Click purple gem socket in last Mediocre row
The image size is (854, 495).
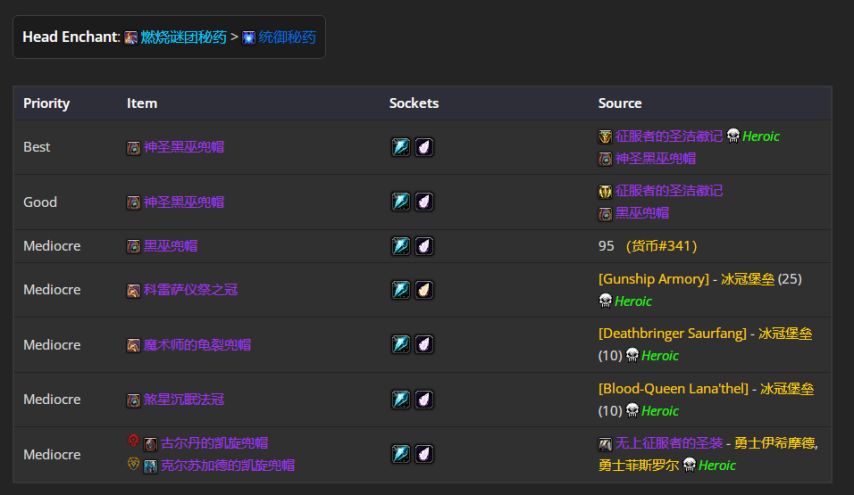(x=424, y=454)
